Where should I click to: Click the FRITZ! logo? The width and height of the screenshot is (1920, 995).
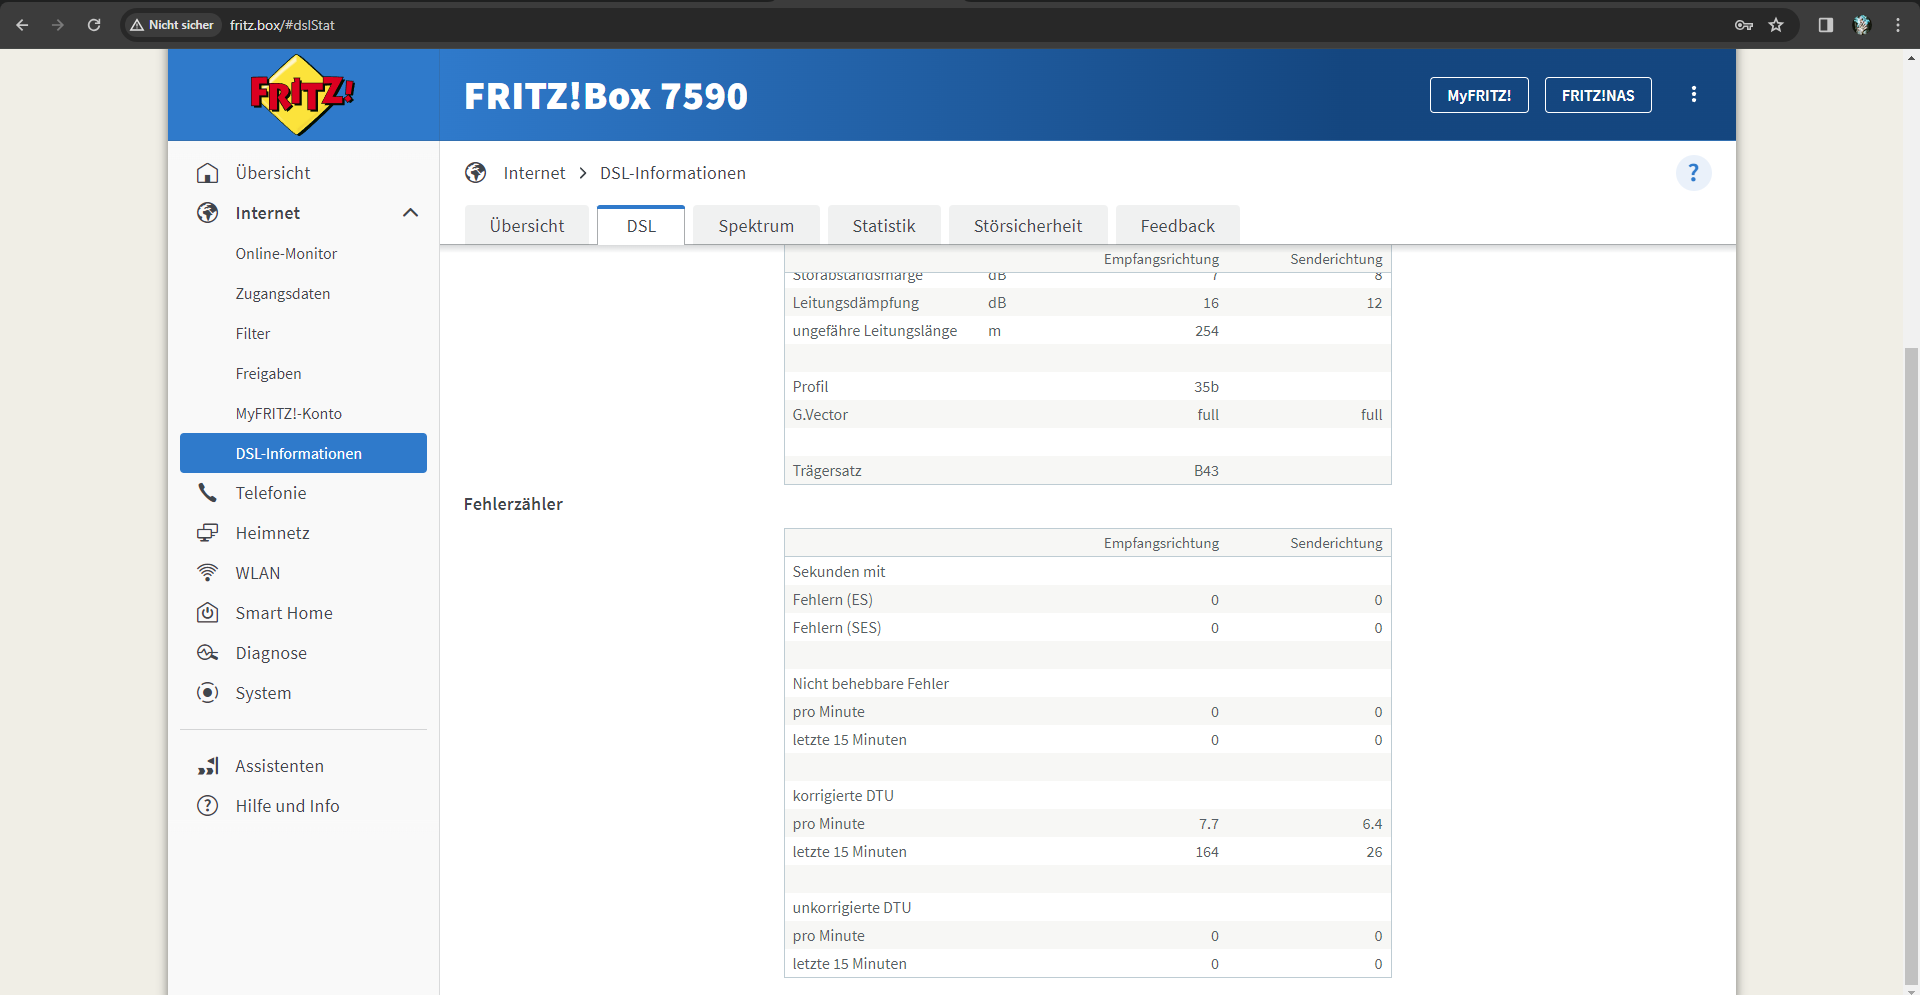click(x=301, y=95)
